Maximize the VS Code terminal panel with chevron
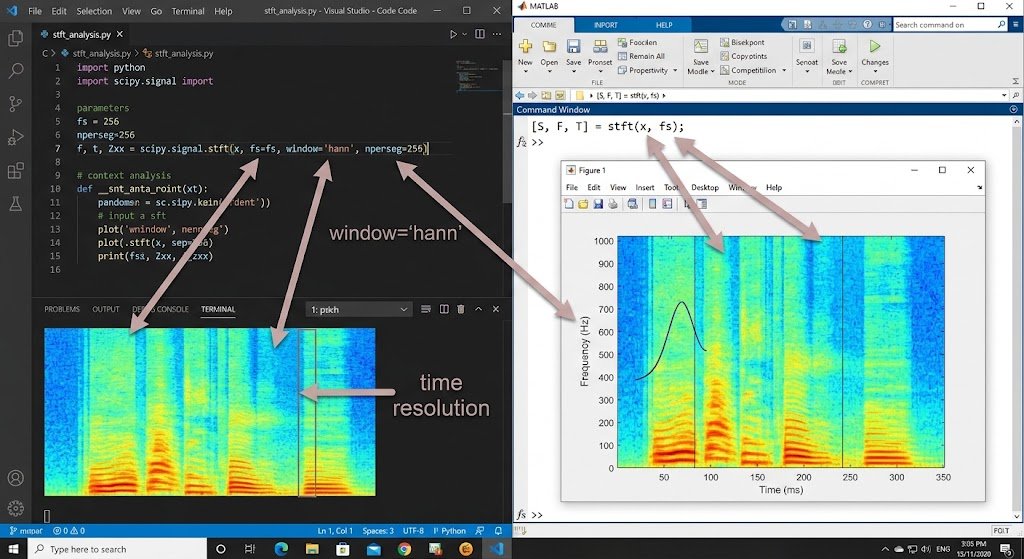1024x559 pixels. point(479,309)
